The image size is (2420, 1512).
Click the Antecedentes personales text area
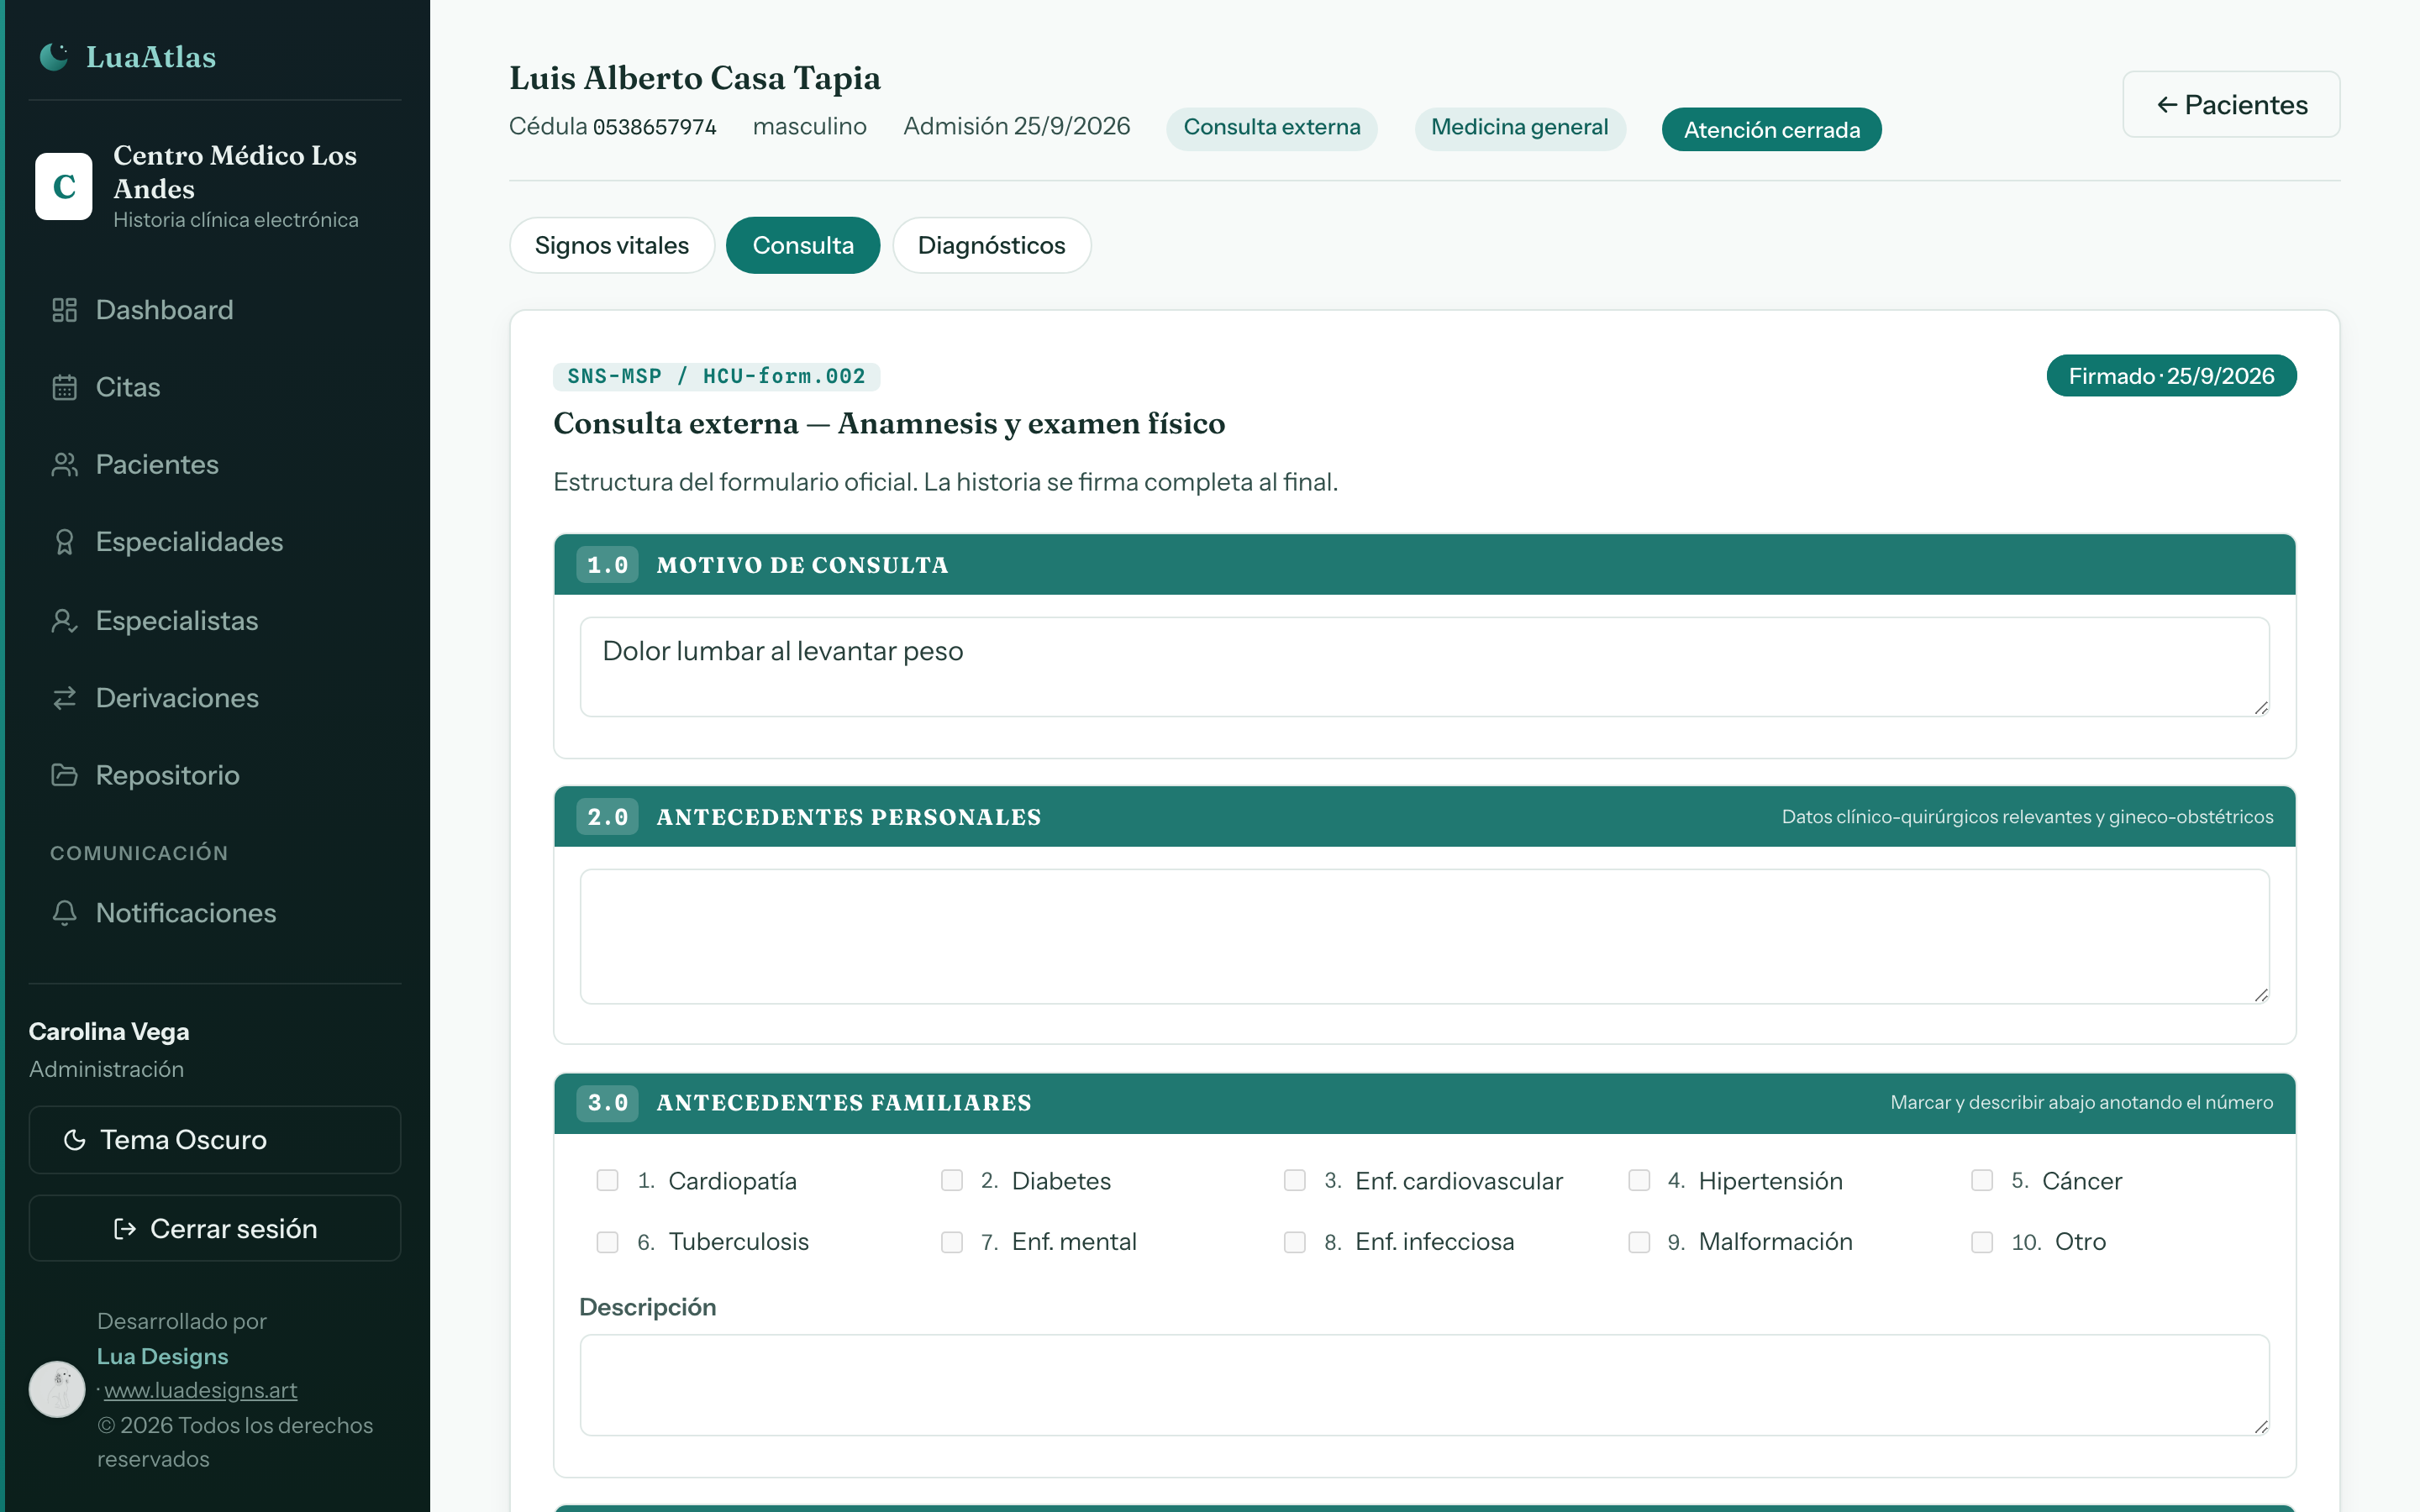1424,937
